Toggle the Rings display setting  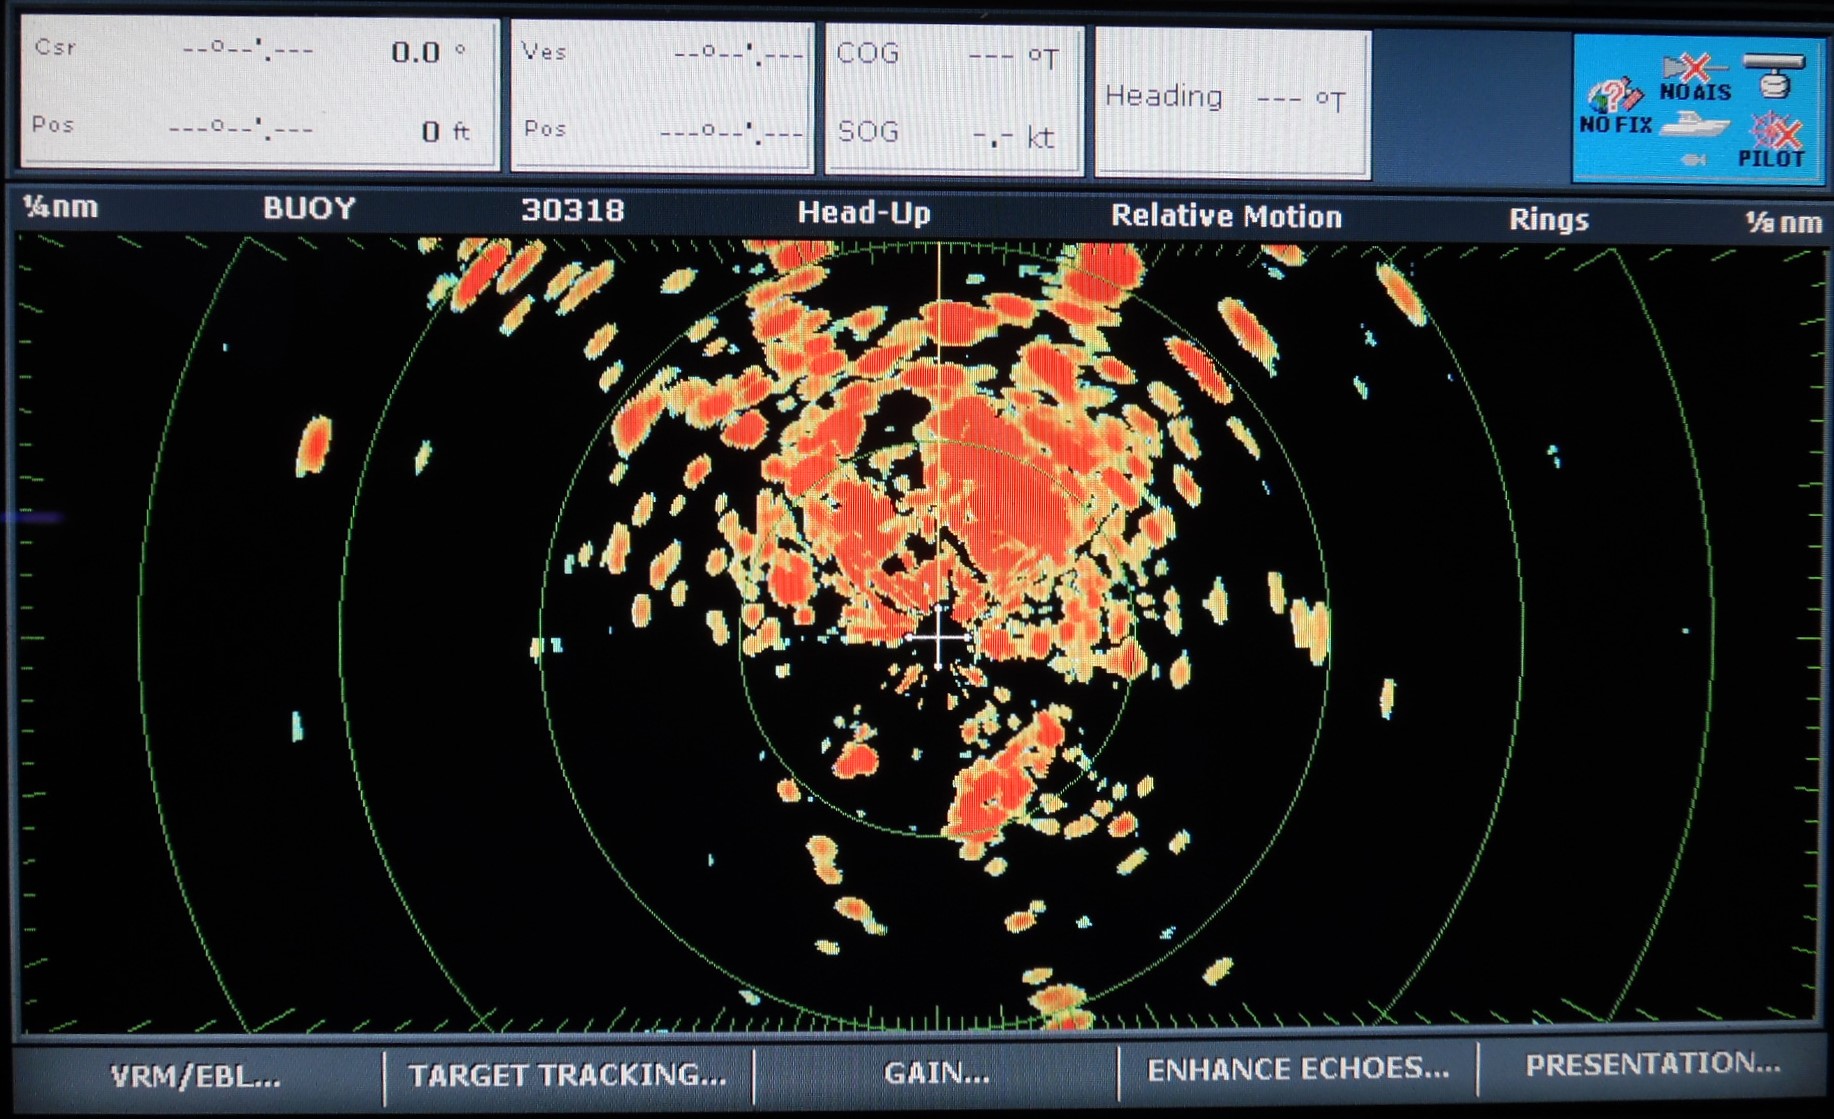pyautogui.click(x=1548, y=219)
